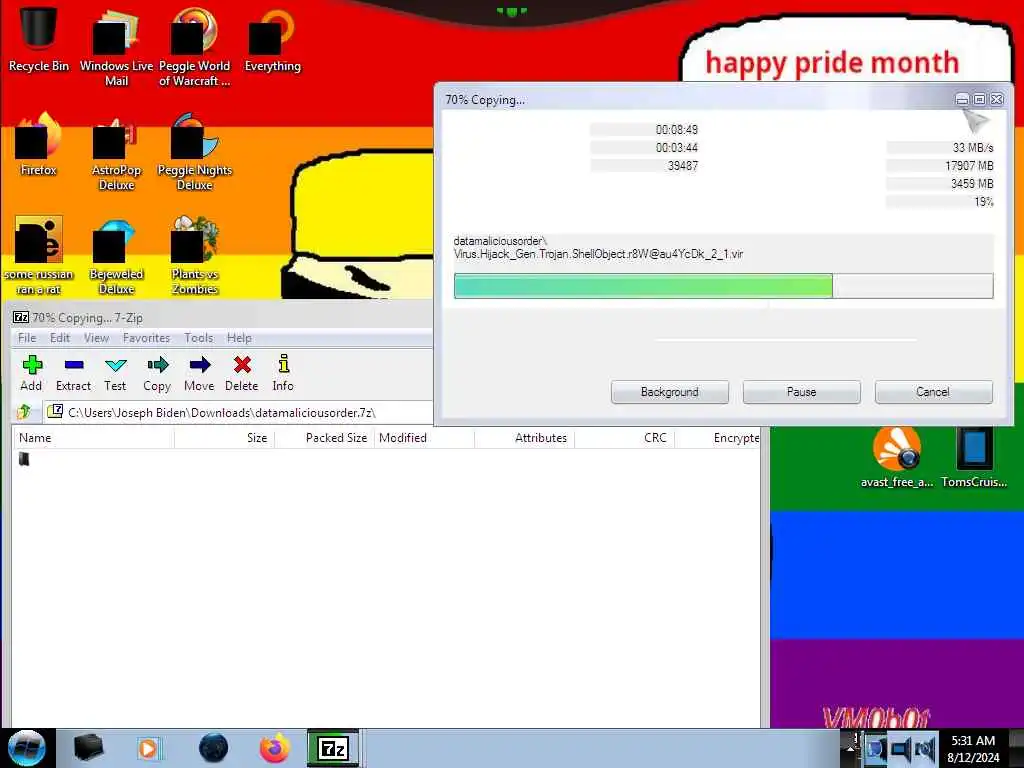The image size is (1024, 768).
Task: Open the Recycle Bin desktop icon
Action: (x=39, y=39)
